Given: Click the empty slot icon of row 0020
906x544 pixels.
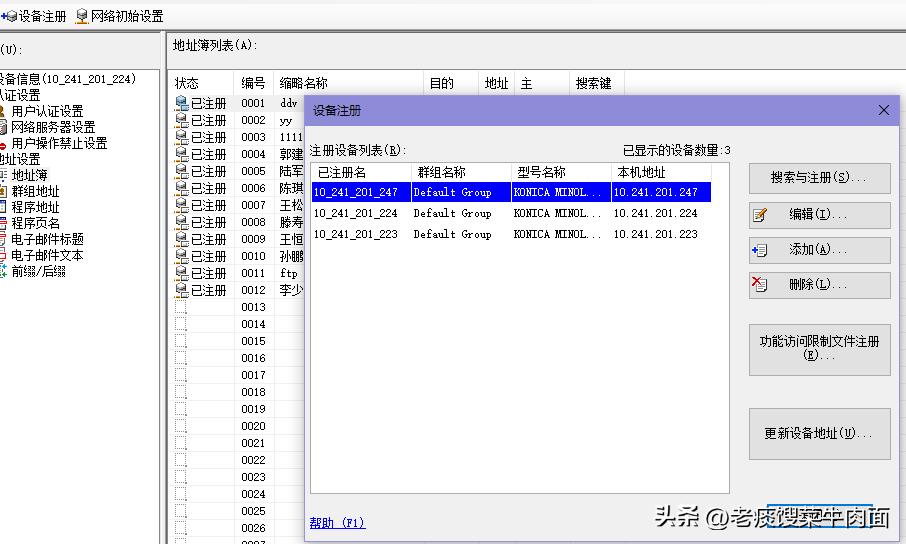Looking at the screenshot, I should [181, 426].
